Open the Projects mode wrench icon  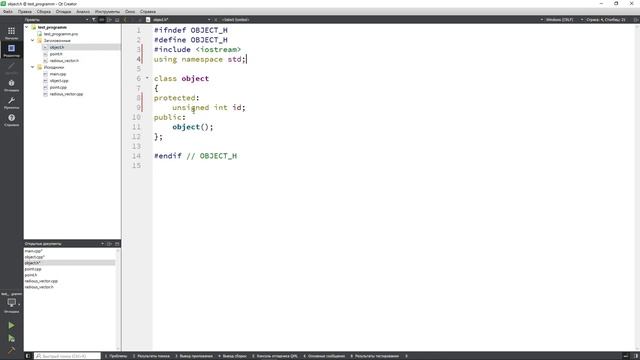[11, 102]
